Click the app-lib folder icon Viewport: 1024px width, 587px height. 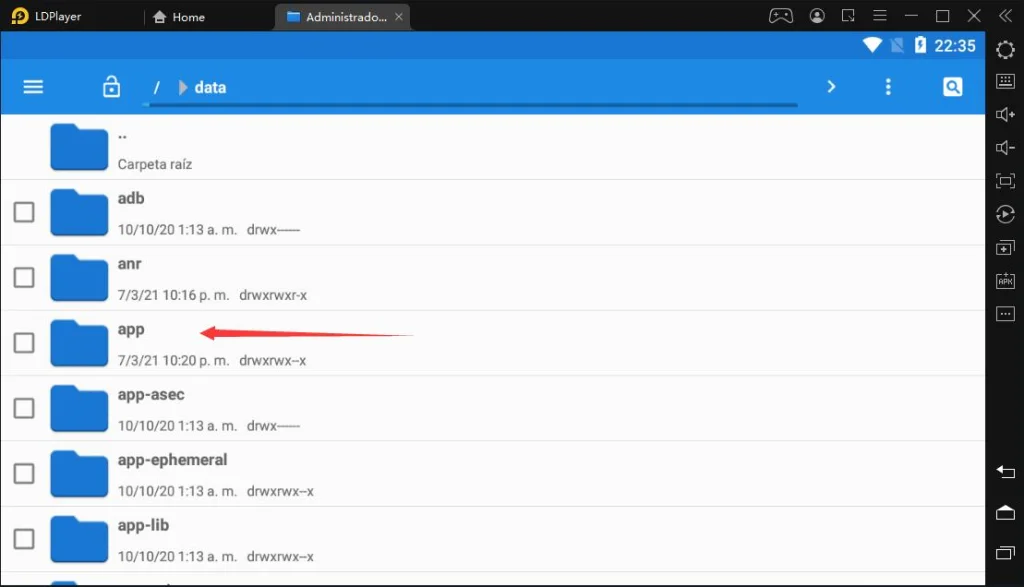79,539
